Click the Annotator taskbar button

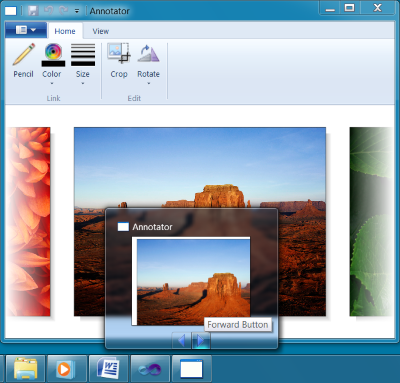[x=192, y=368]
